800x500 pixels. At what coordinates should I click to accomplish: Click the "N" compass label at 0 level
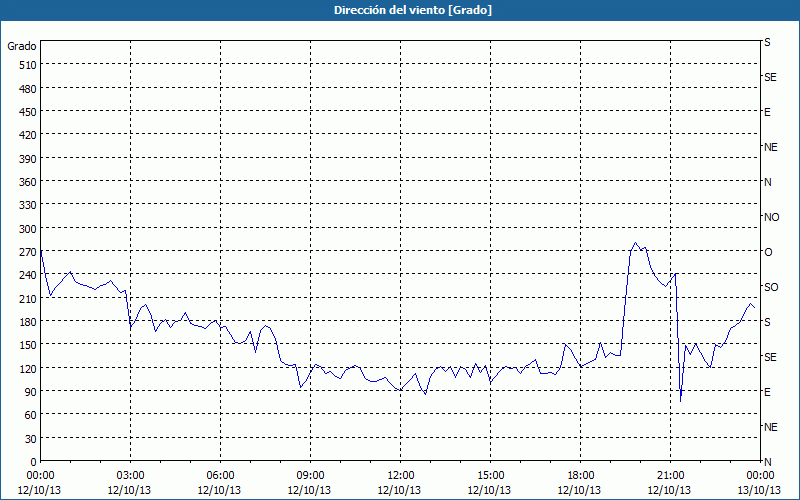(x=768, y=462)
